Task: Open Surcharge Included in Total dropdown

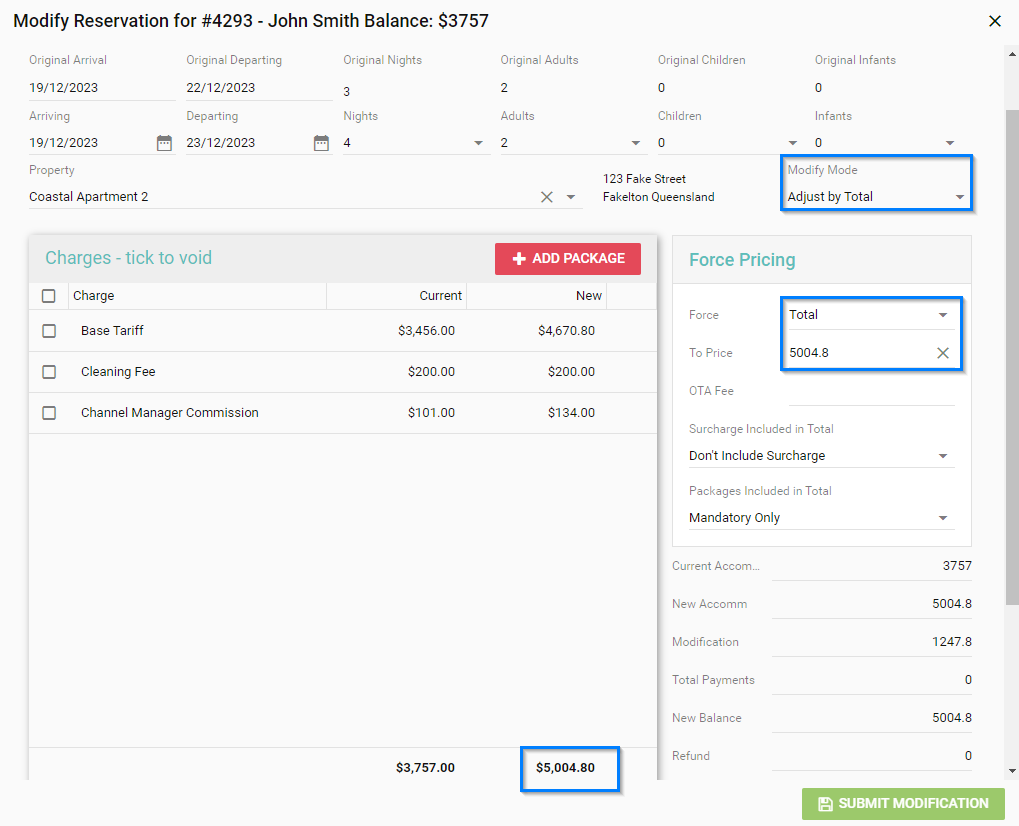Action: pos(820,456)
